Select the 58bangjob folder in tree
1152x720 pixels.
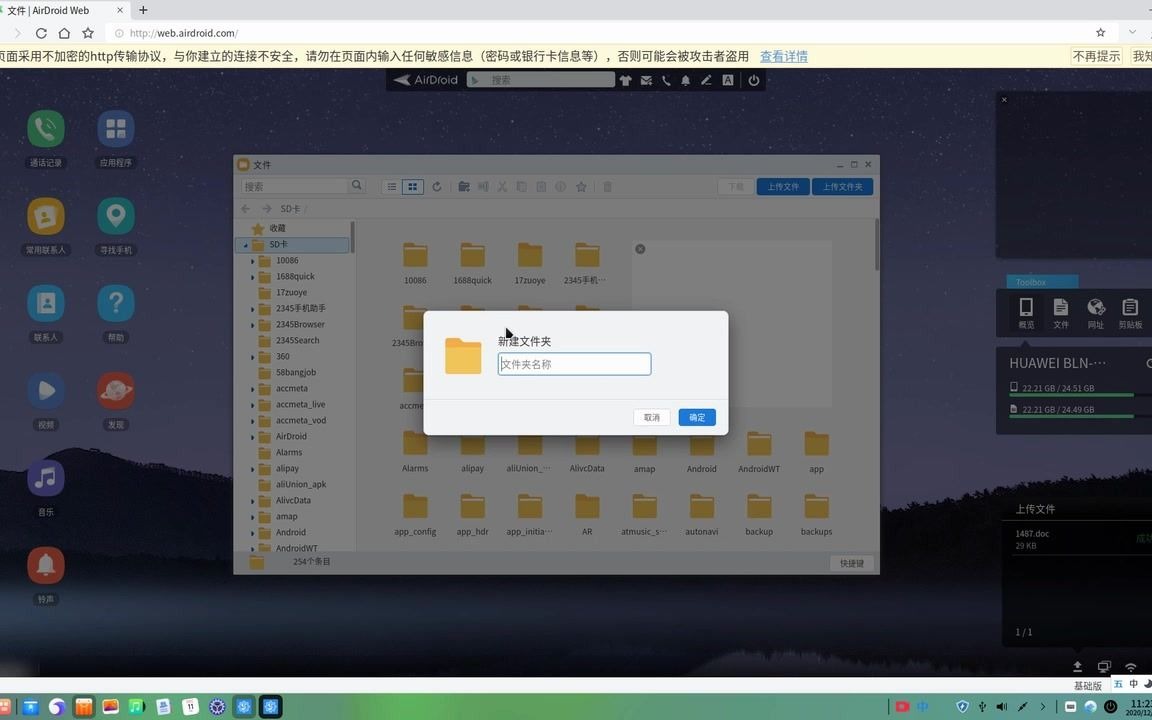(296, 372)
